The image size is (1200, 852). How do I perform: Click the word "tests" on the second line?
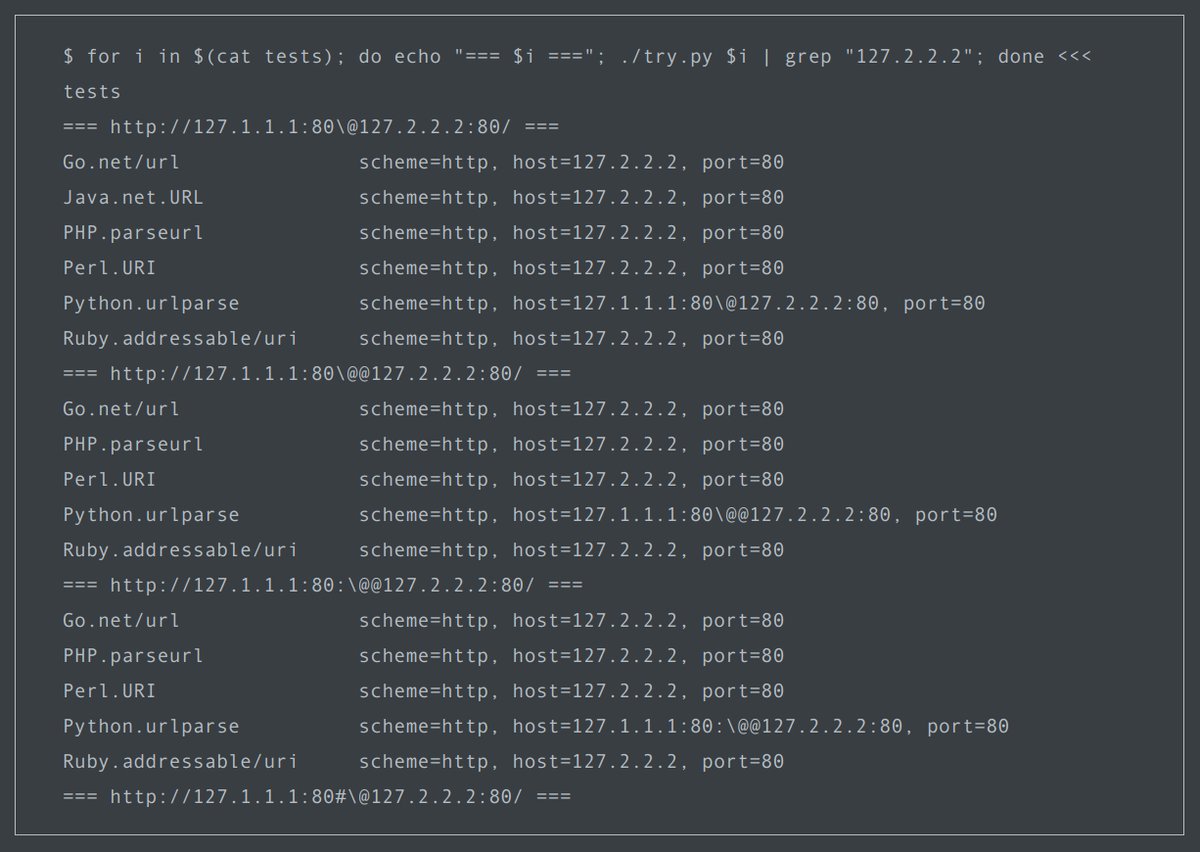(x=92, y=92)
